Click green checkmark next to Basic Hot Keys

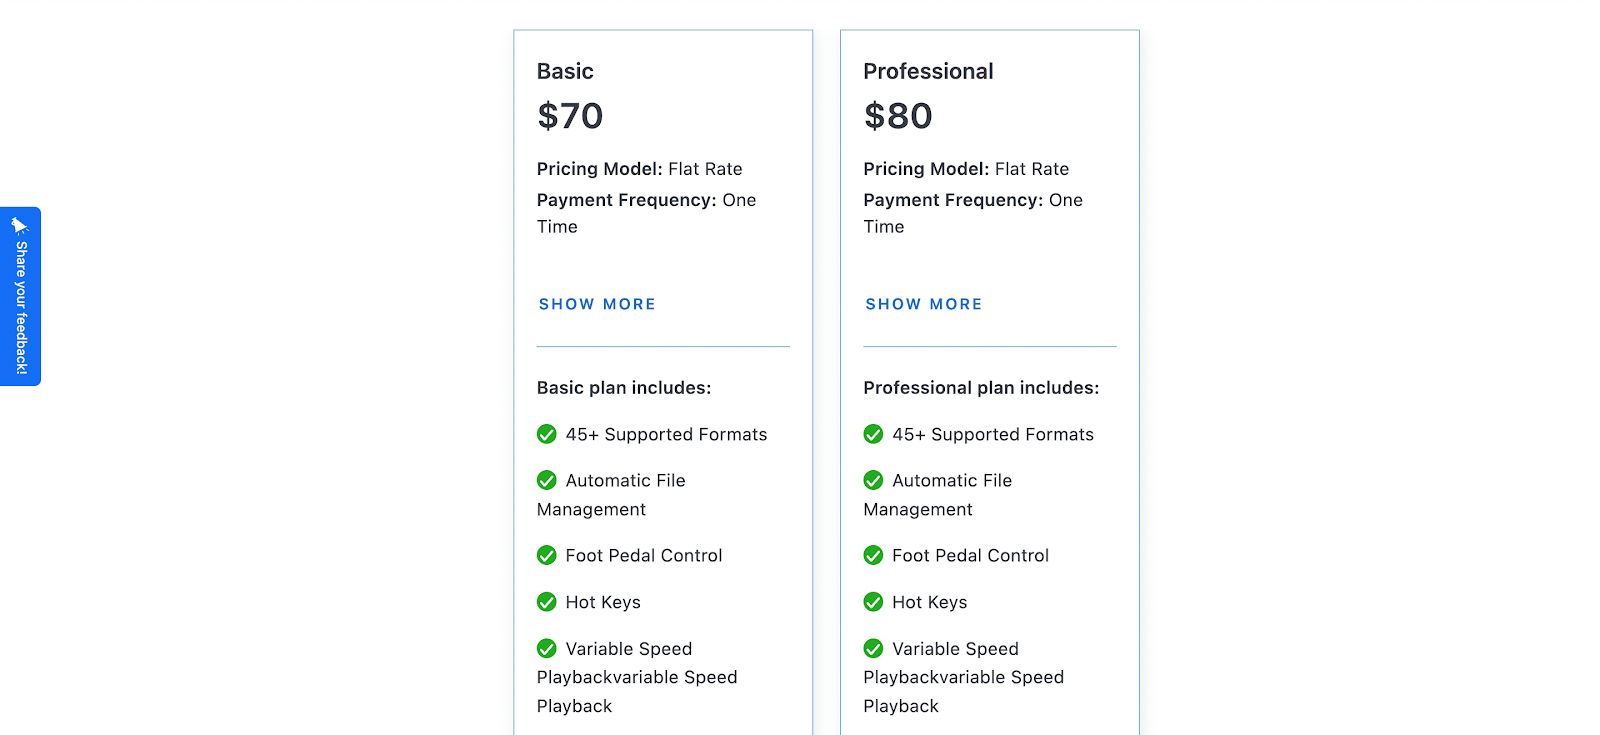547,602
